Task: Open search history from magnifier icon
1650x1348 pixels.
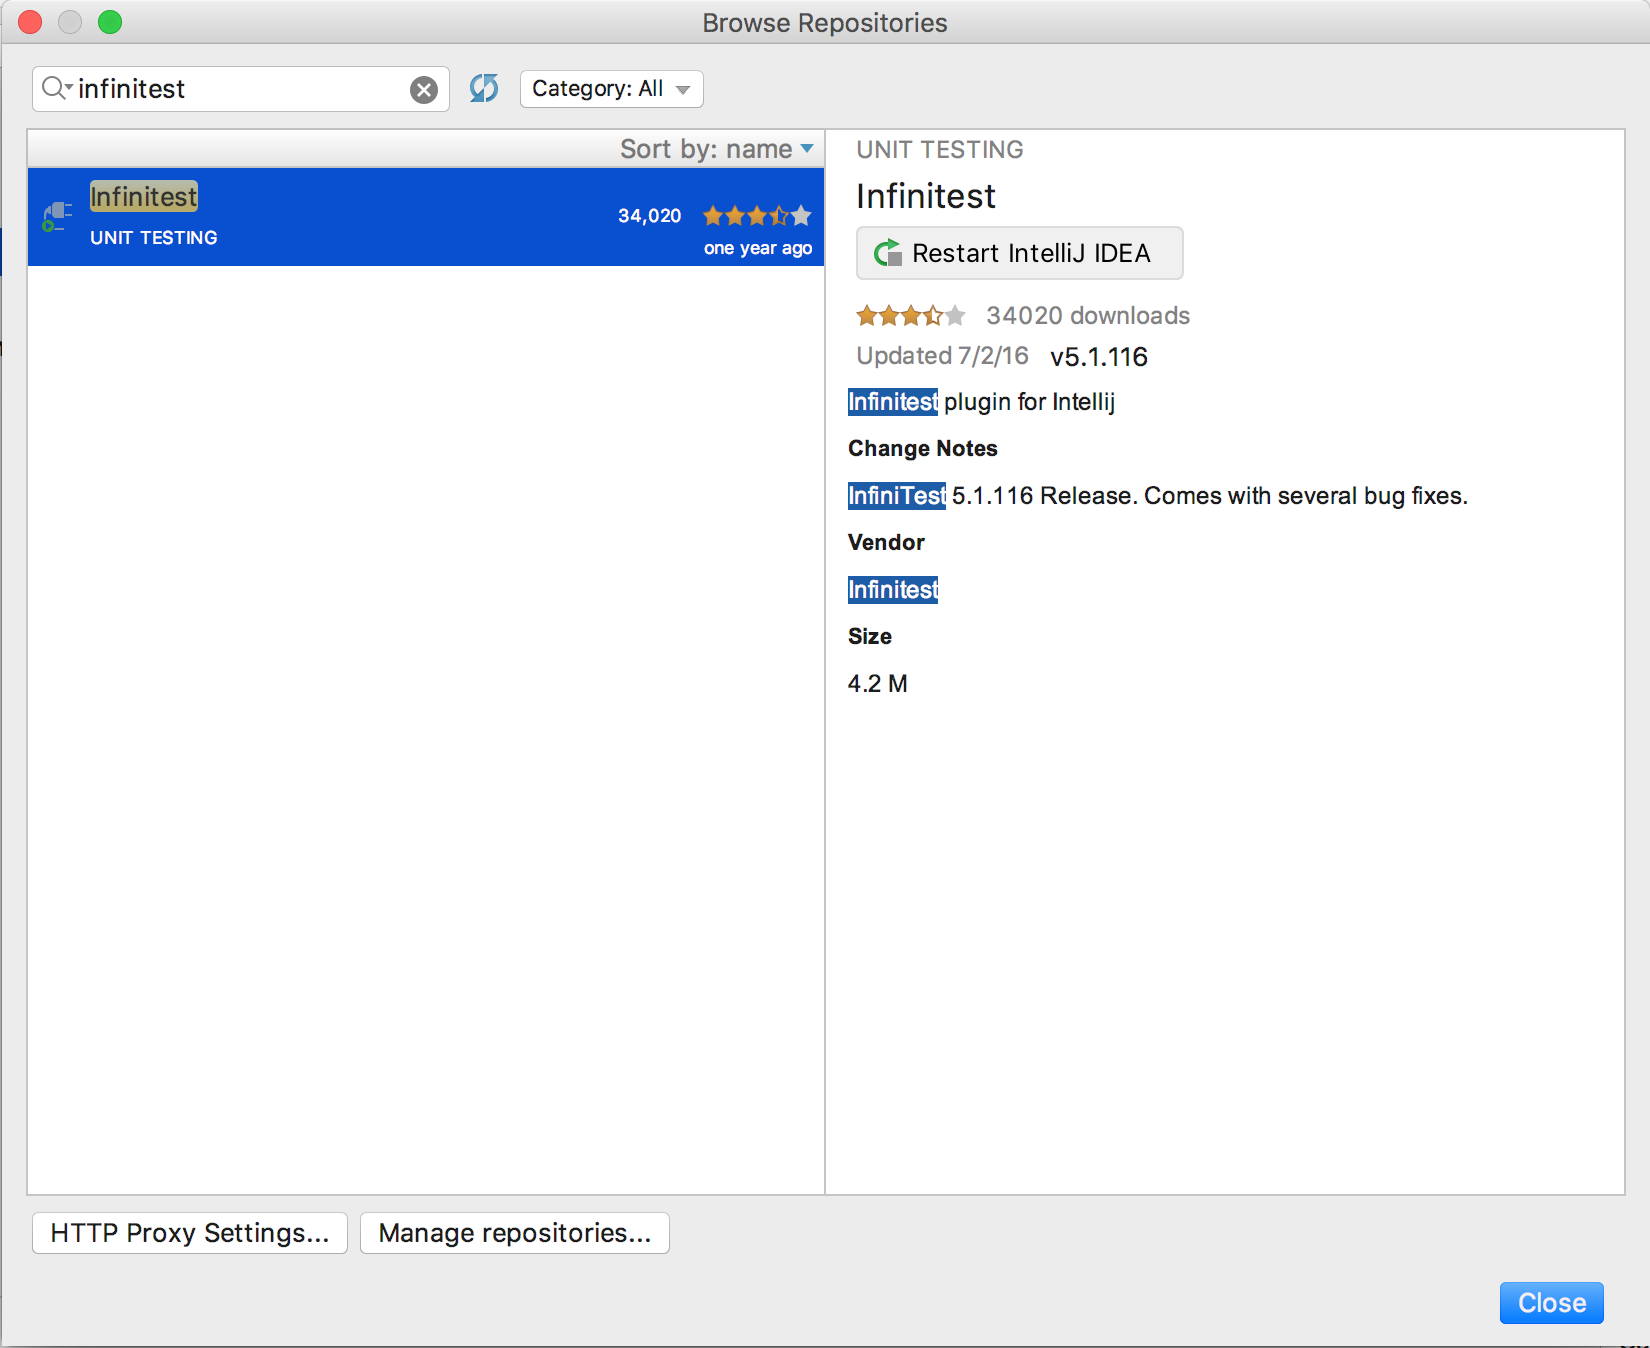Action: click(56, 88)
